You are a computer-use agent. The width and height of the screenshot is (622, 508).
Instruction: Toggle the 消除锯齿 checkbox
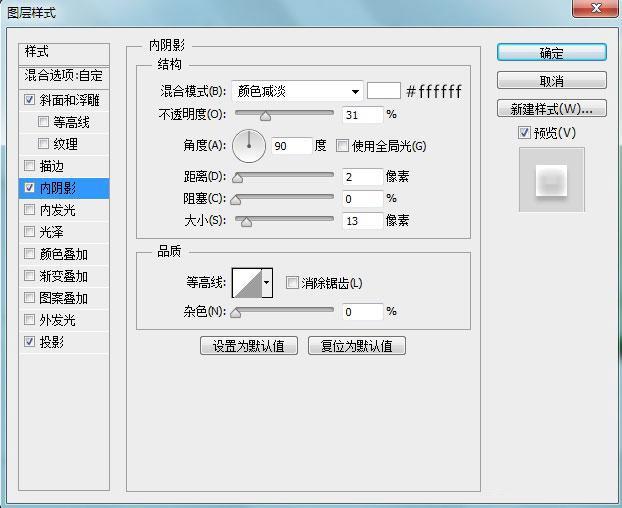(292, 283)
